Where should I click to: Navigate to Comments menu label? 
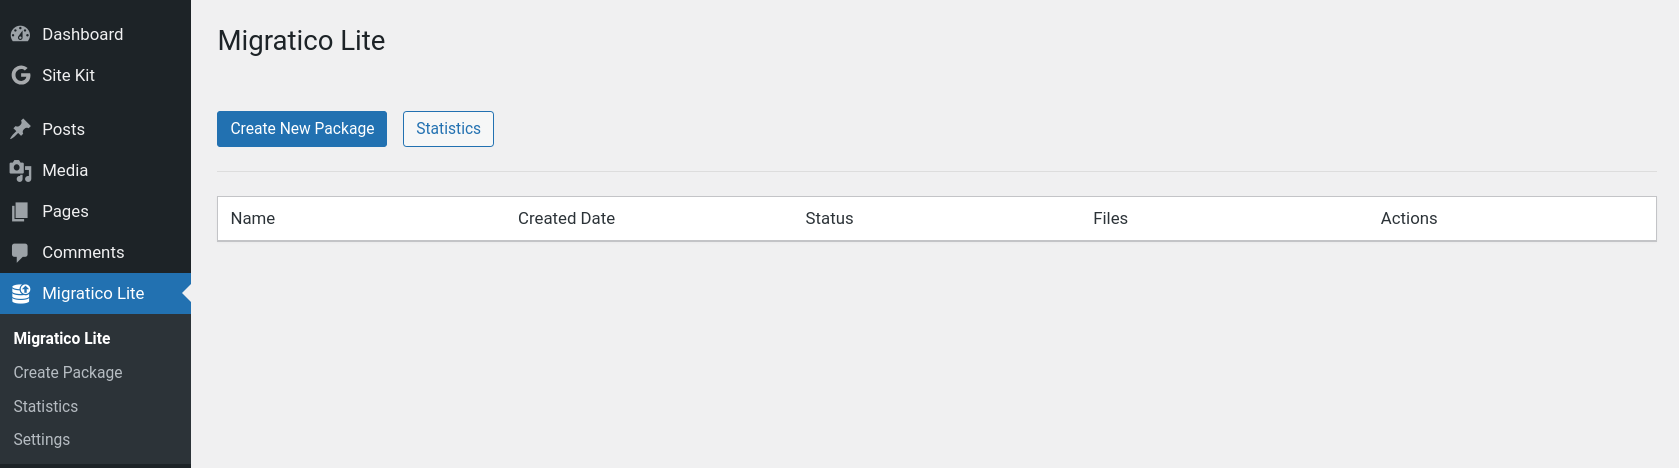pos(83,252)
